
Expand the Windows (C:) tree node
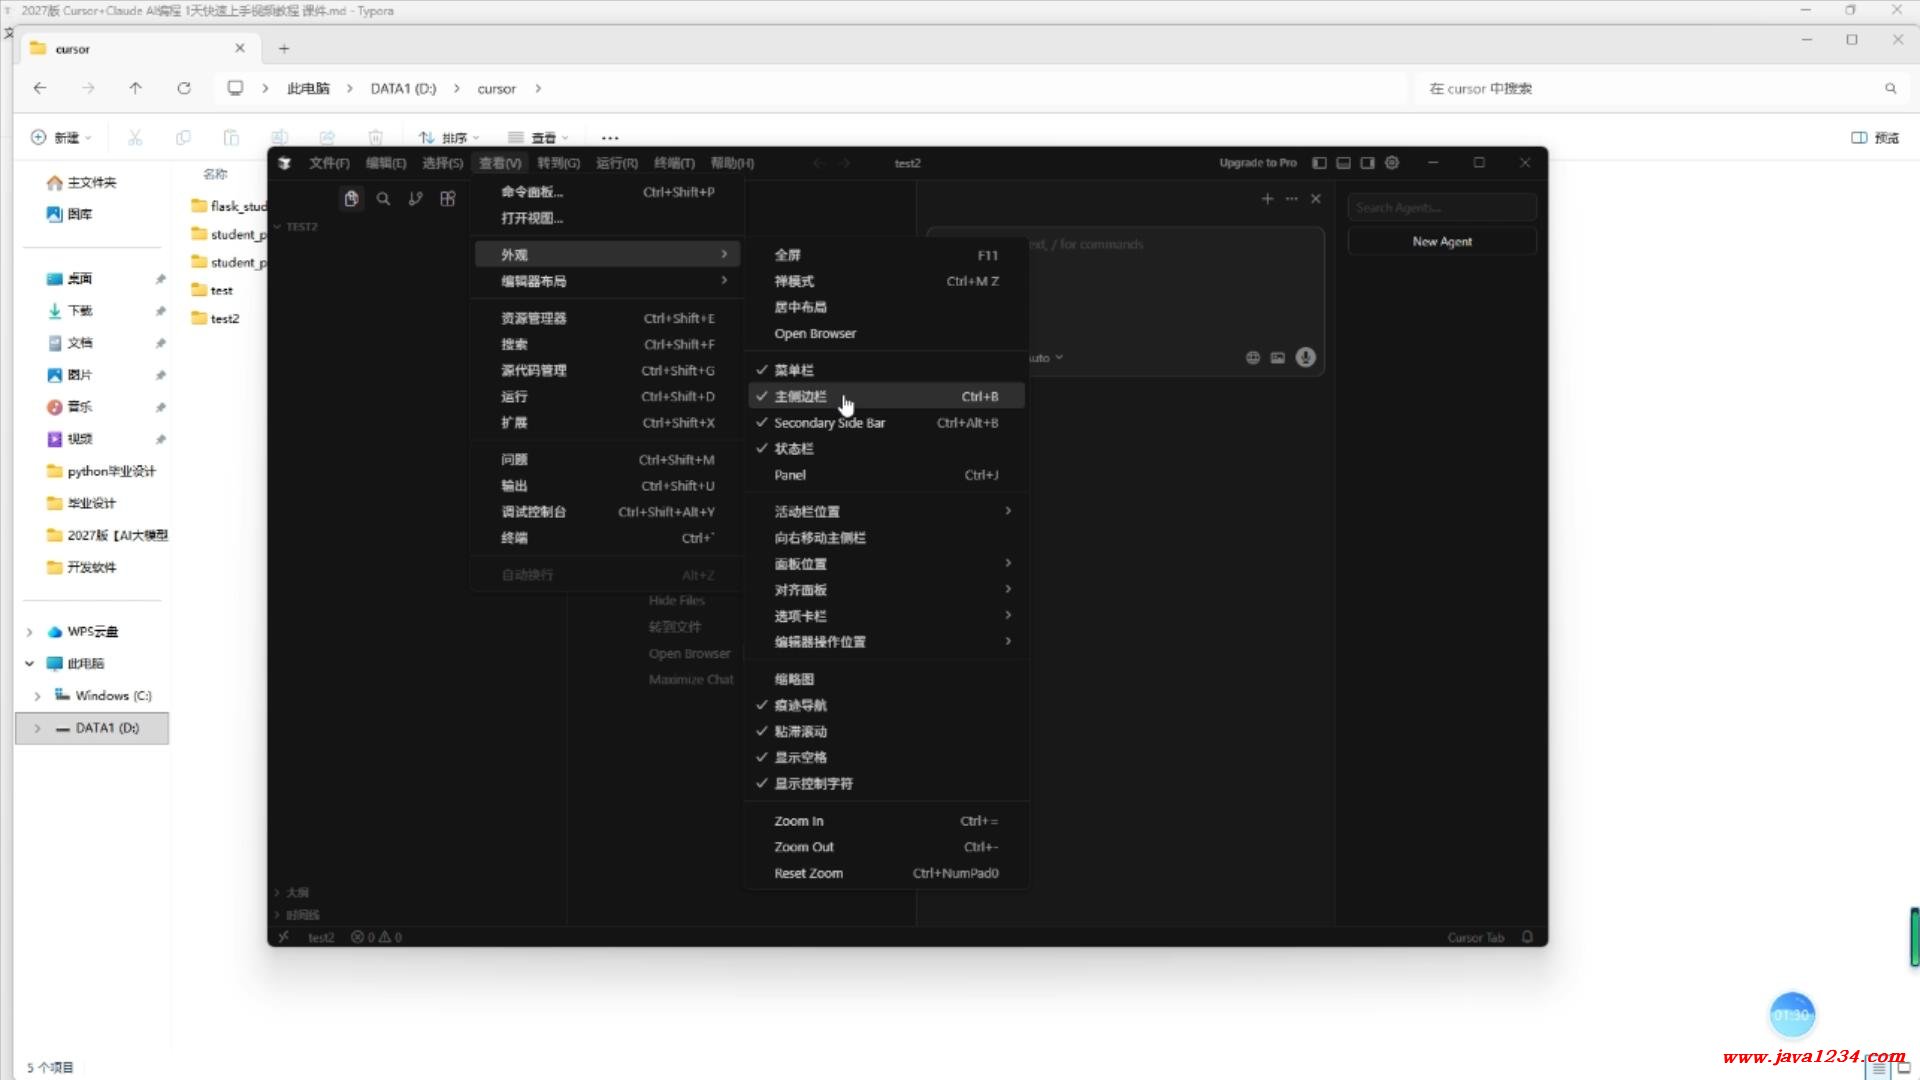37,696
